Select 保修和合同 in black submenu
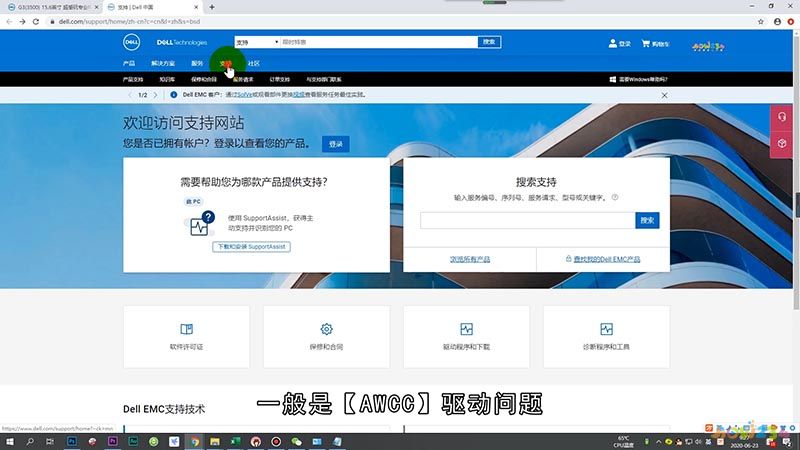 204,80
